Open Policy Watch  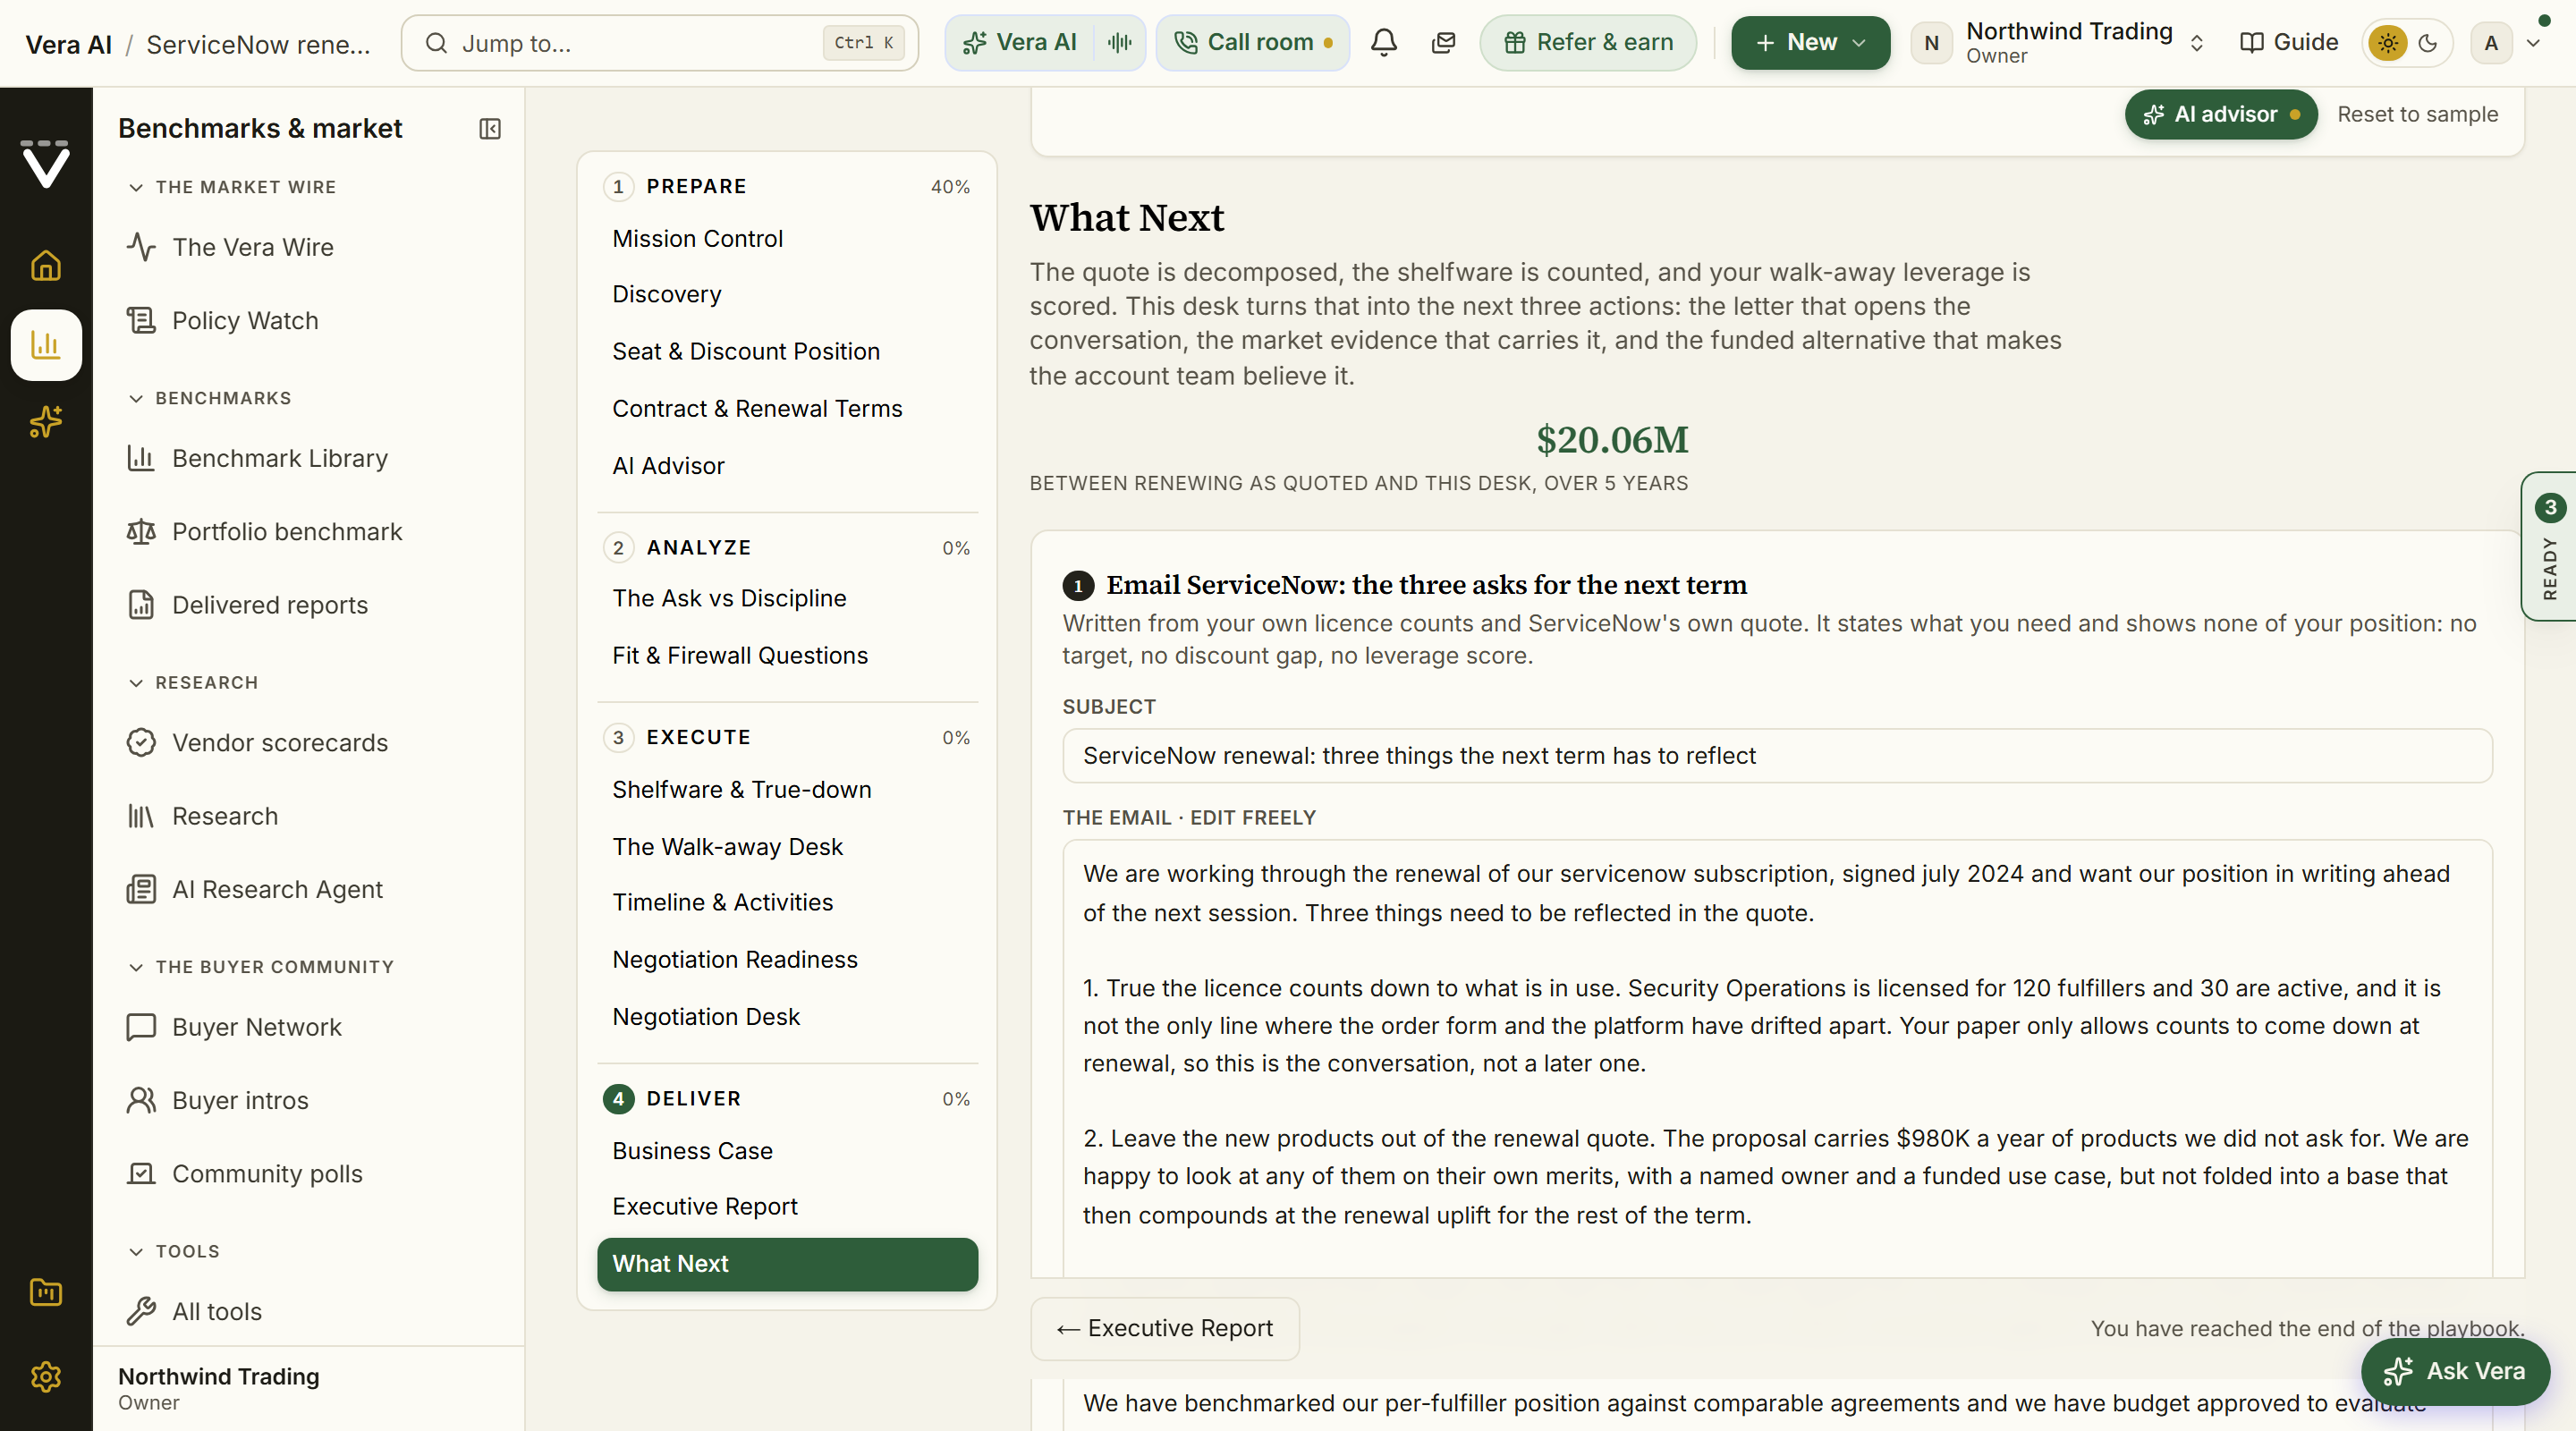(245, 320)
